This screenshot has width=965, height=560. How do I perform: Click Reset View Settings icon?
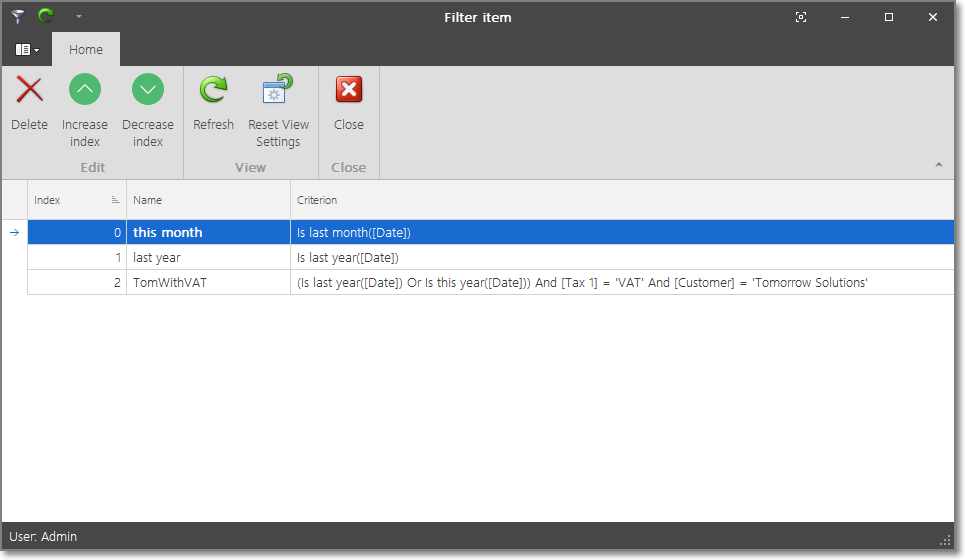click(x=278, y=89)
